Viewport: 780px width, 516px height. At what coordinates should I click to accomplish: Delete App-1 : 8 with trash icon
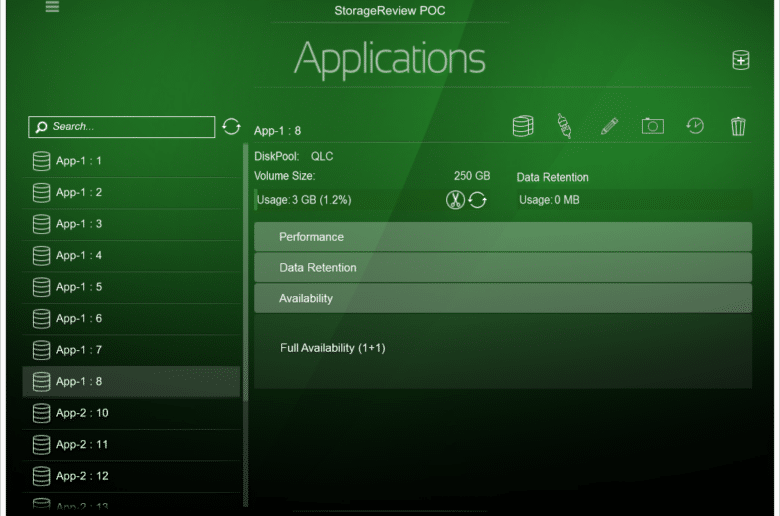pos(738,126)
